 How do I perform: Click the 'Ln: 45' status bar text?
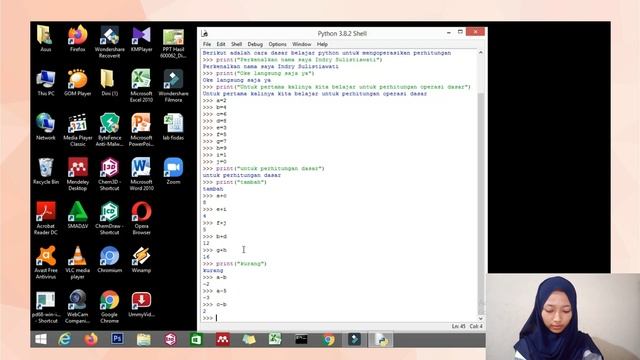[x=458, y=326]
